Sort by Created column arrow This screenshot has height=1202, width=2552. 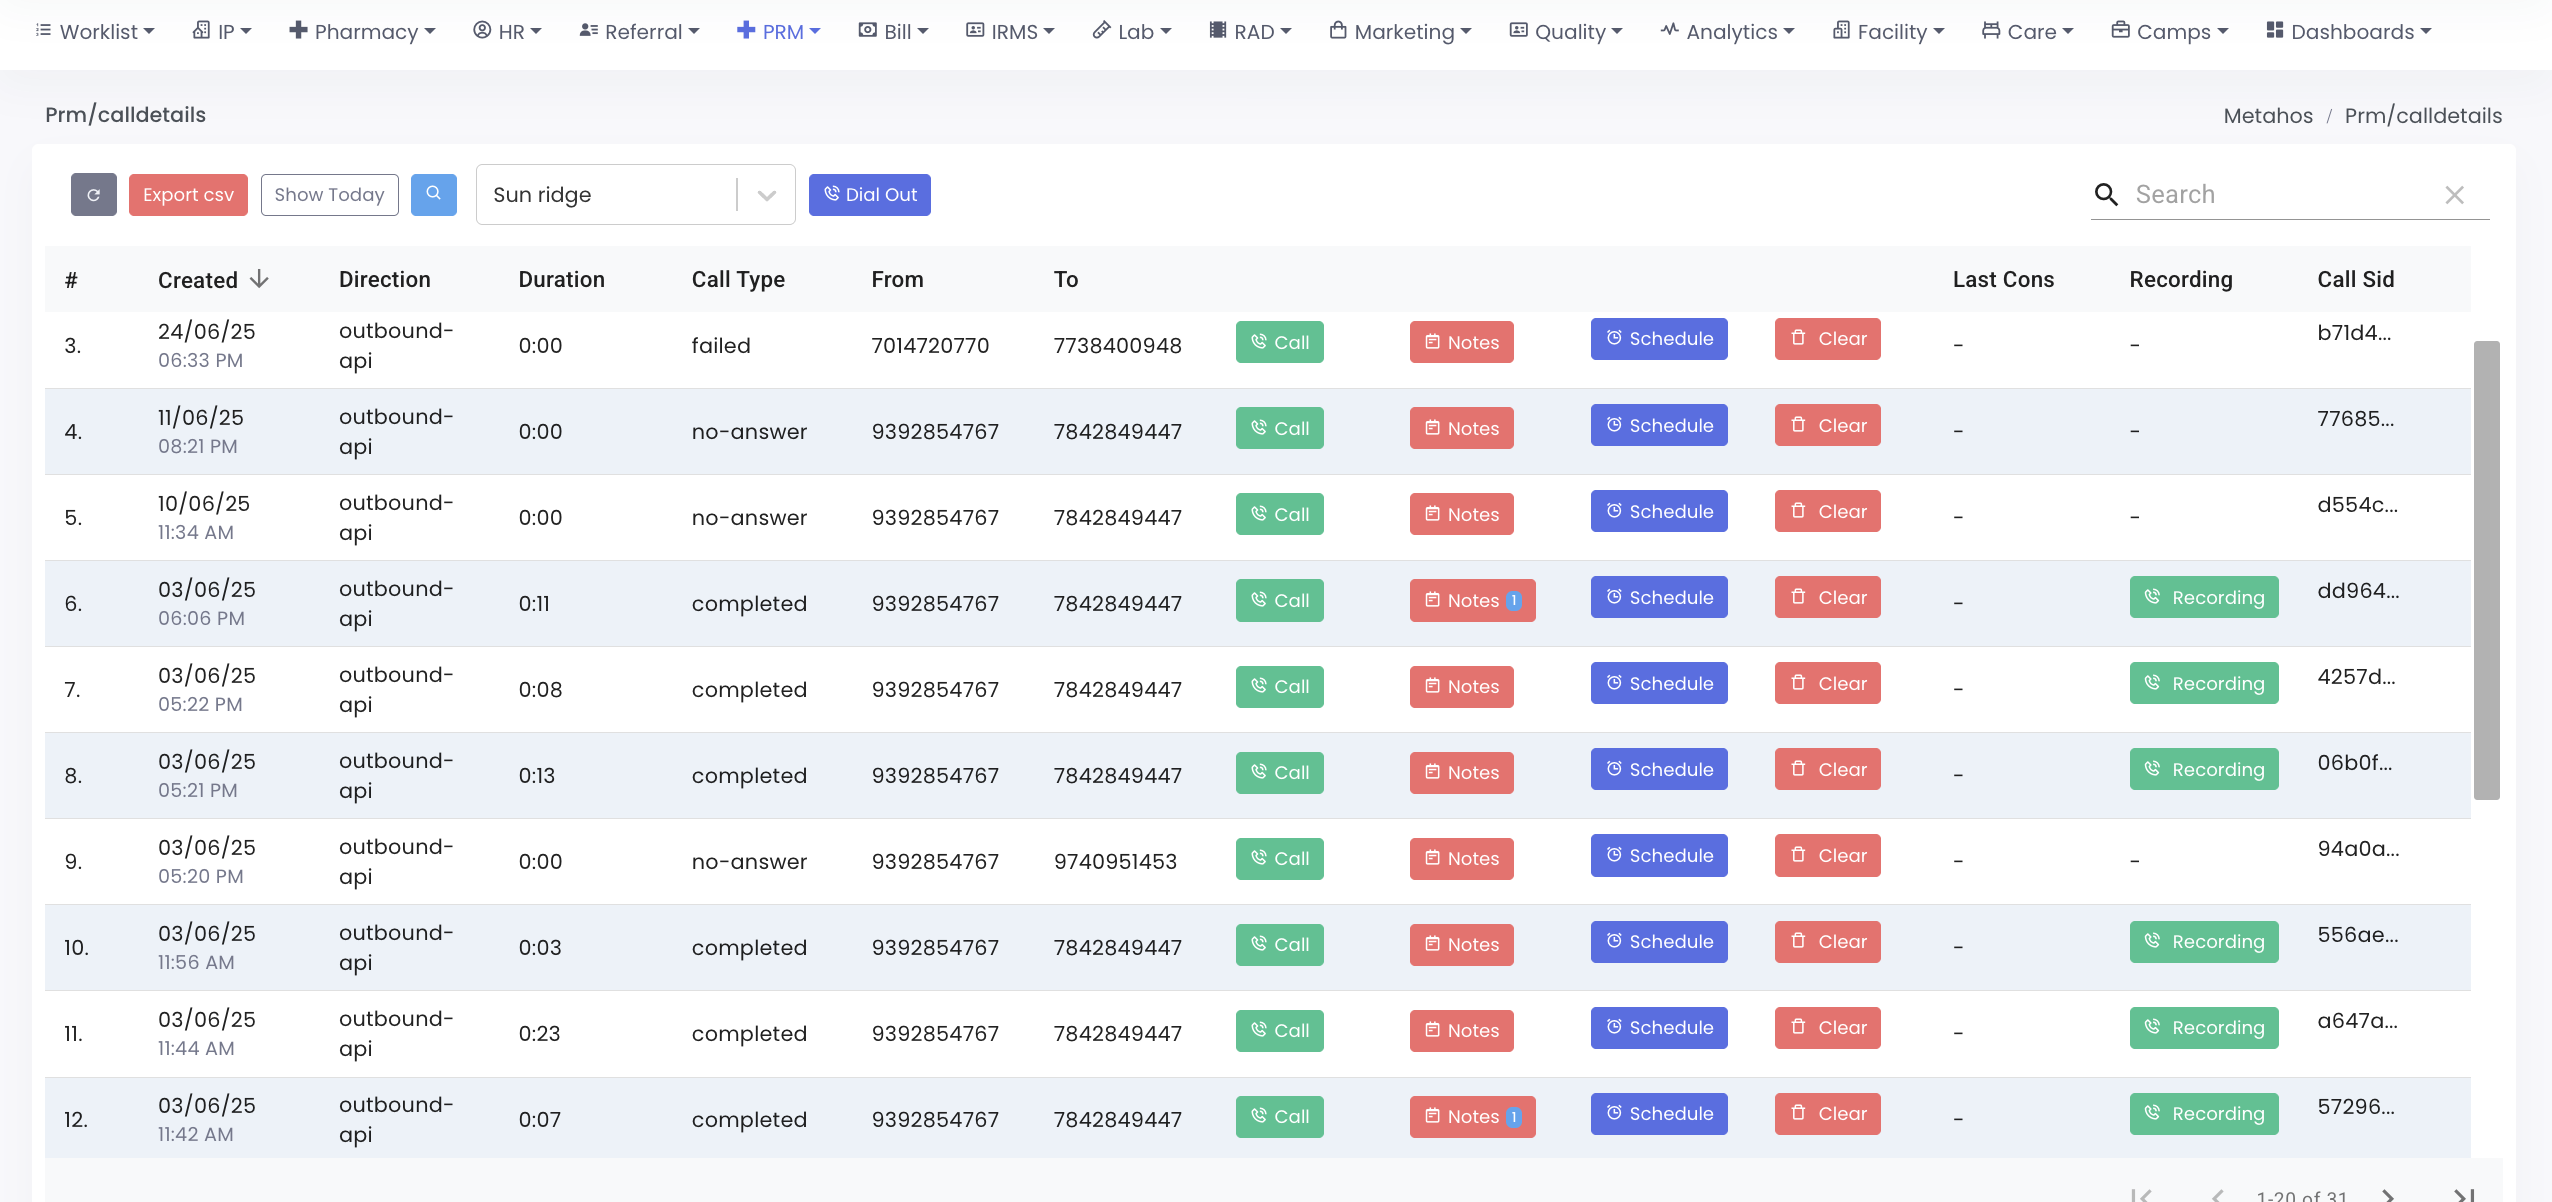(260, 279)
